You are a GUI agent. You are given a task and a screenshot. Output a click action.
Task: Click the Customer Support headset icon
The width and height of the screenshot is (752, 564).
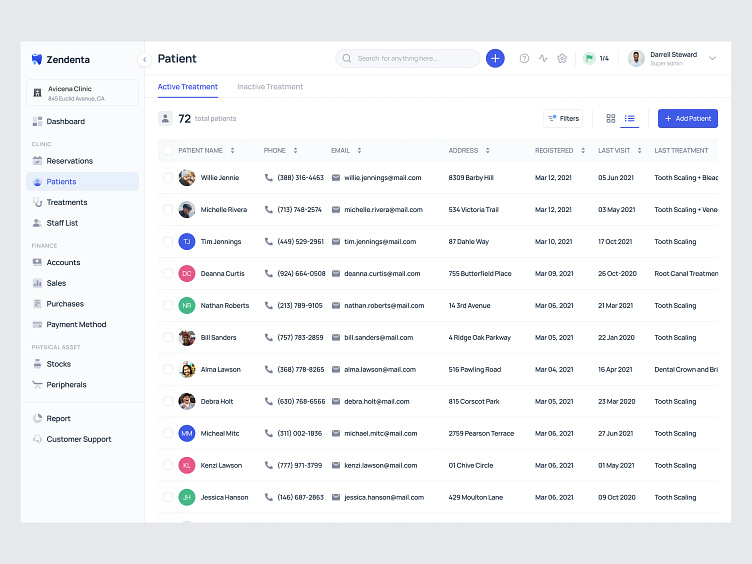coord(37,439)
